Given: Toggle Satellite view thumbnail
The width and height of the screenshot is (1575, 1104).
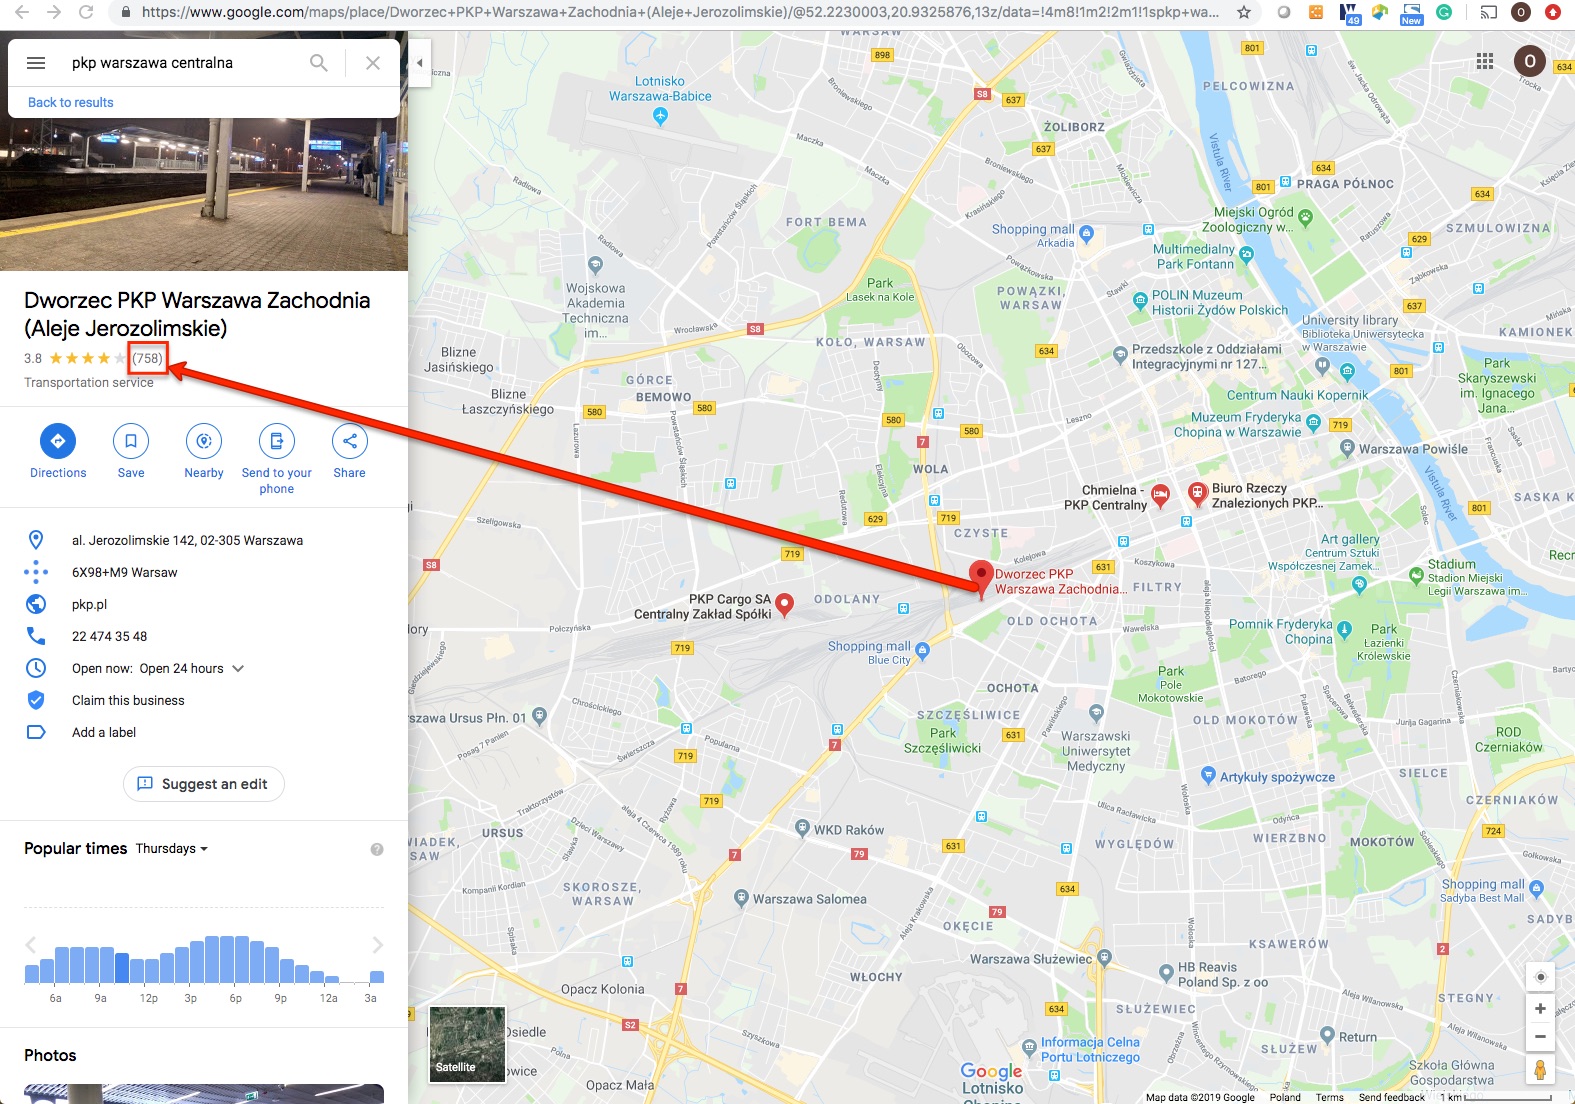Looking at the screenshot, I should [x=467, y=1044].
